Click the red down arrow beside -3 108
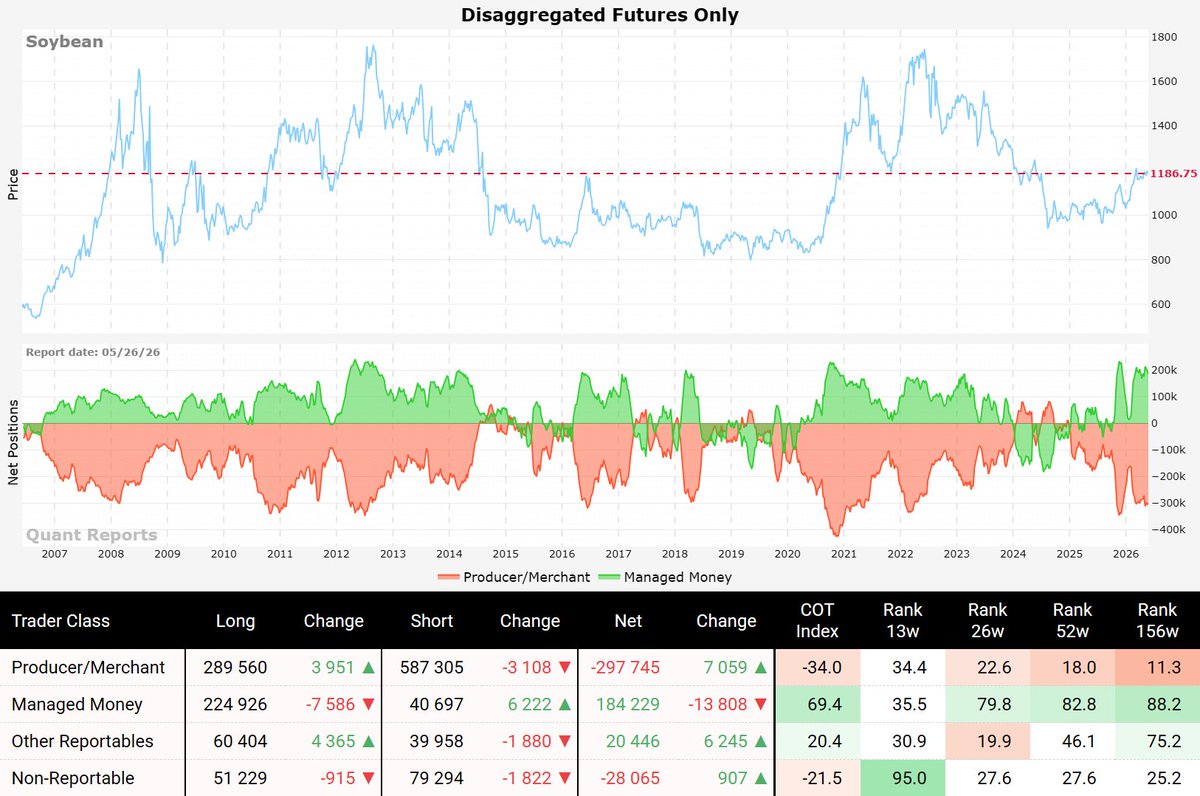1200x796 pixels. tap(565, 667)
